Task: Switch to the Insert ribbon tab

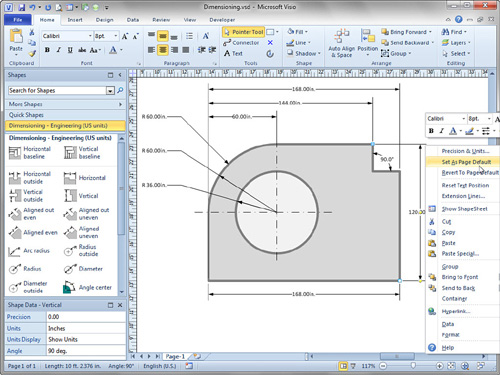Action: click(75, 20)
